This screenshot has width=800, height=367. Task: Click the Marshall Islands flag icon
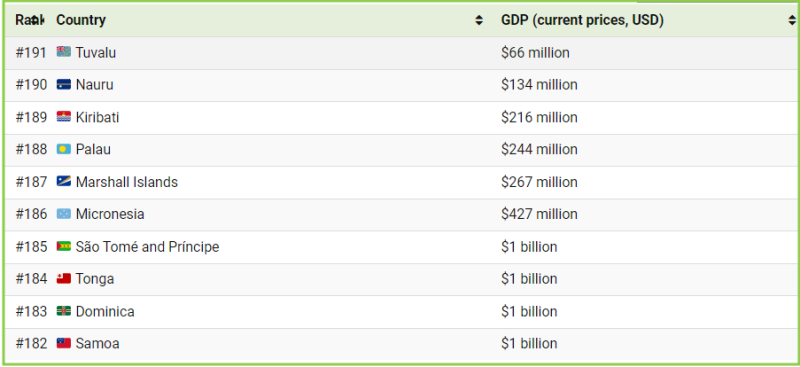64,182
